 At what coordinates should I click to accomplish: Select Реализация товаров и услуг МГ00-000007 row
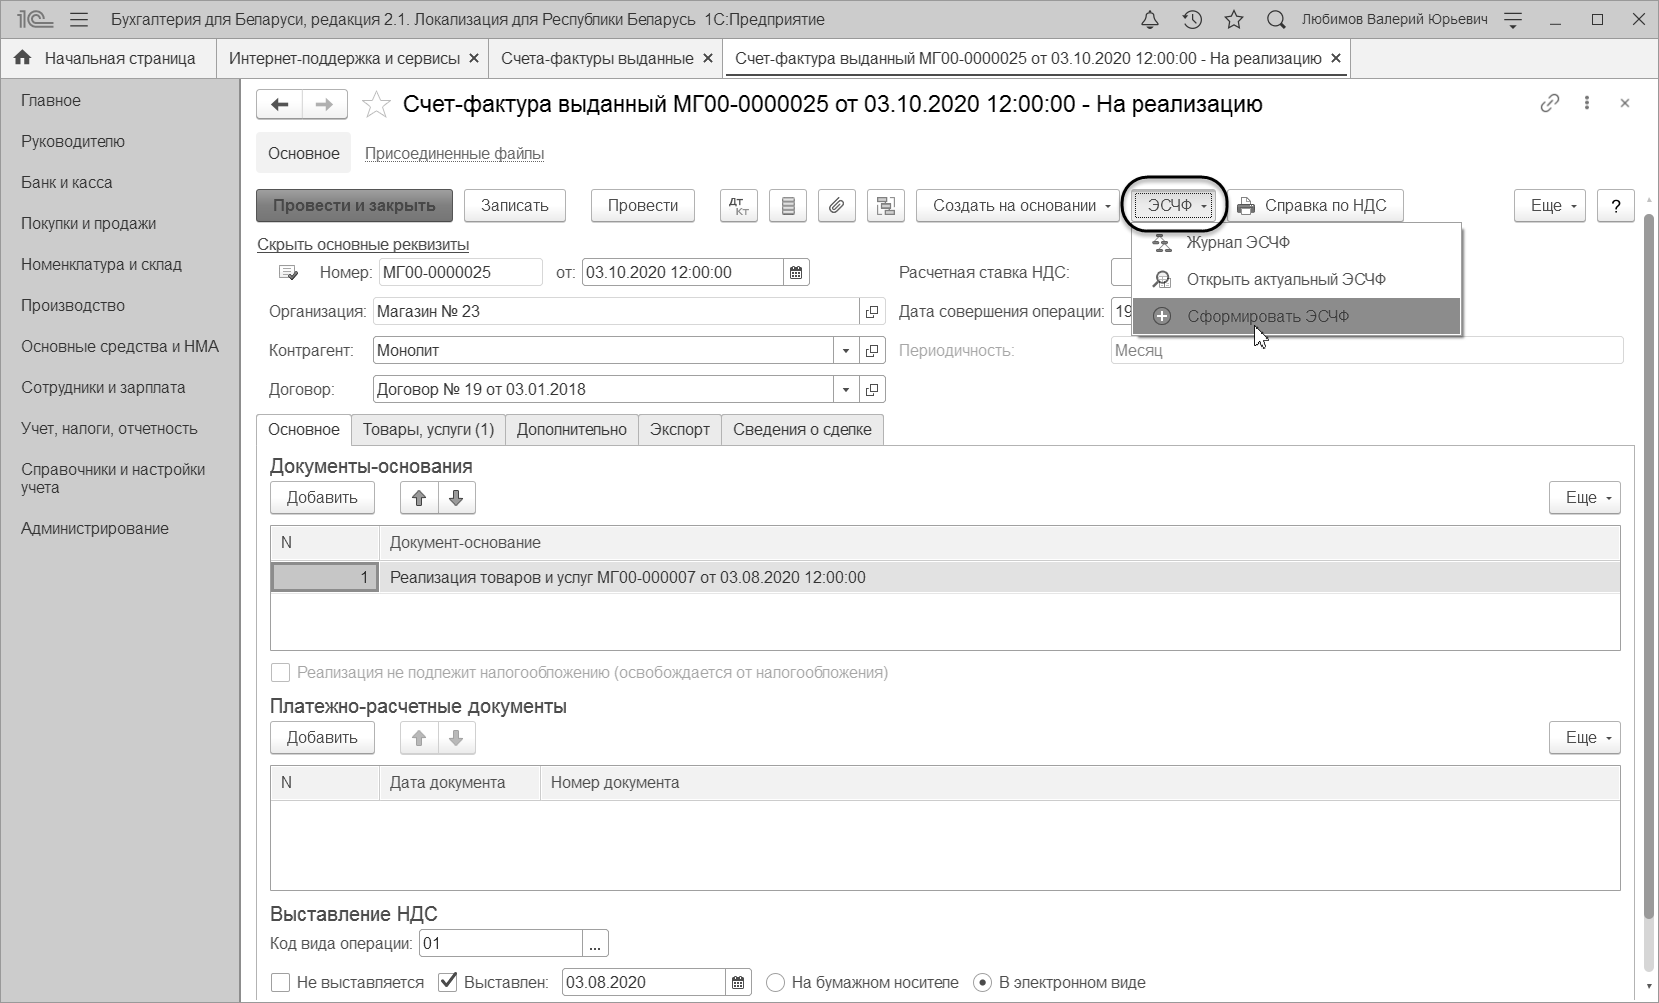[x=945, y=577]
